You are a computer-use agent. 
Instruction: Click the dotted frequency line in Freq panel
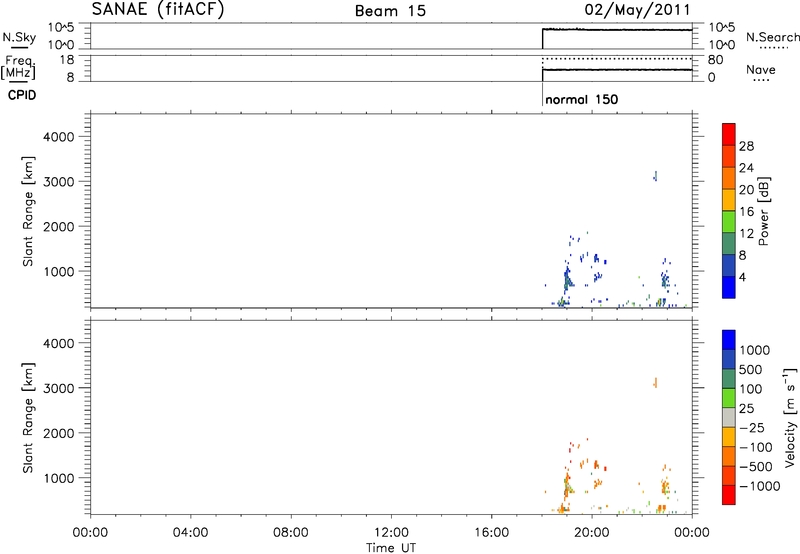pyautogui.click(x=617, y=60)
